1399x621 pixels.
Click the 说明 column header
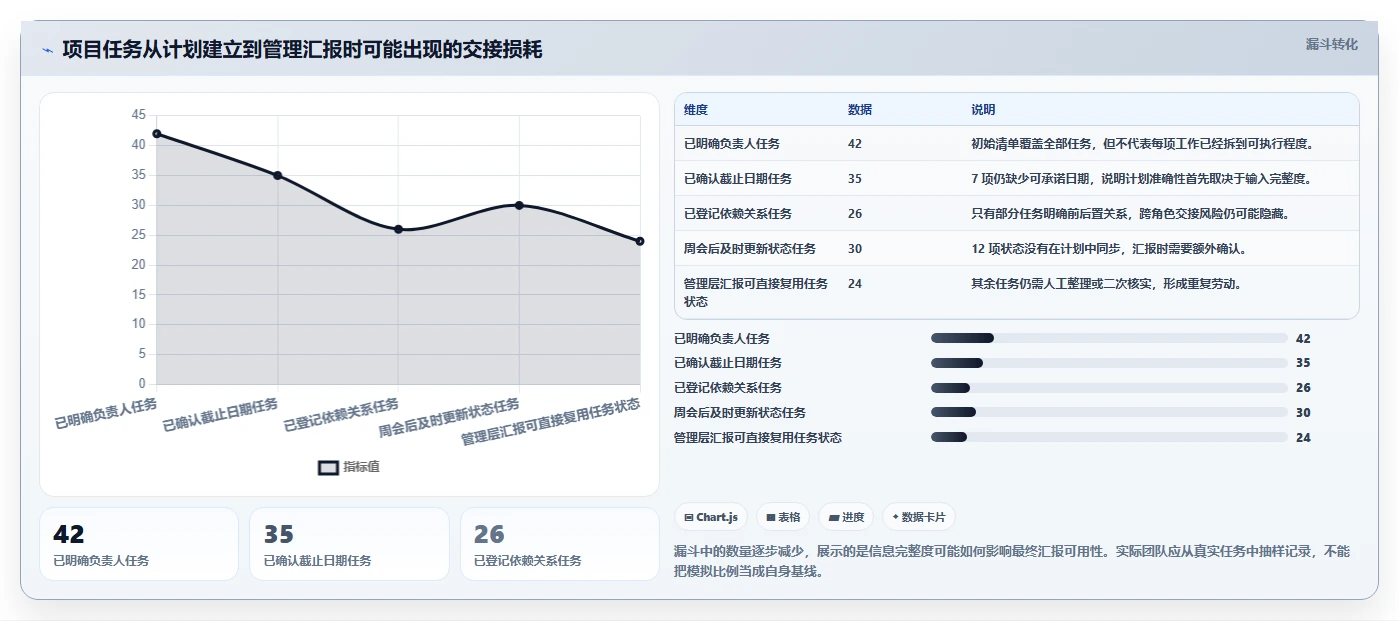pyautogui.click(x=983, y=110)
